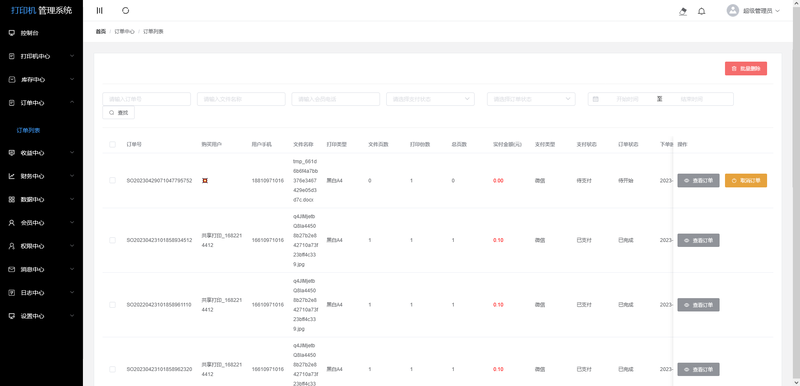Focus the member phone 会员电话 input

pos(336,99)
